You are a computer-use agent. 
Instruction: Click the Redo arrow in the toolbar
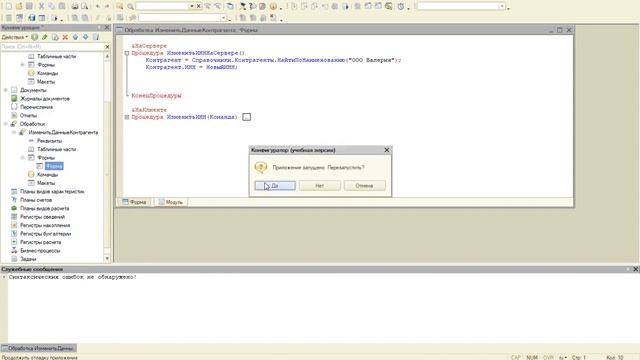pyautogui.click(x=107, y=6)
